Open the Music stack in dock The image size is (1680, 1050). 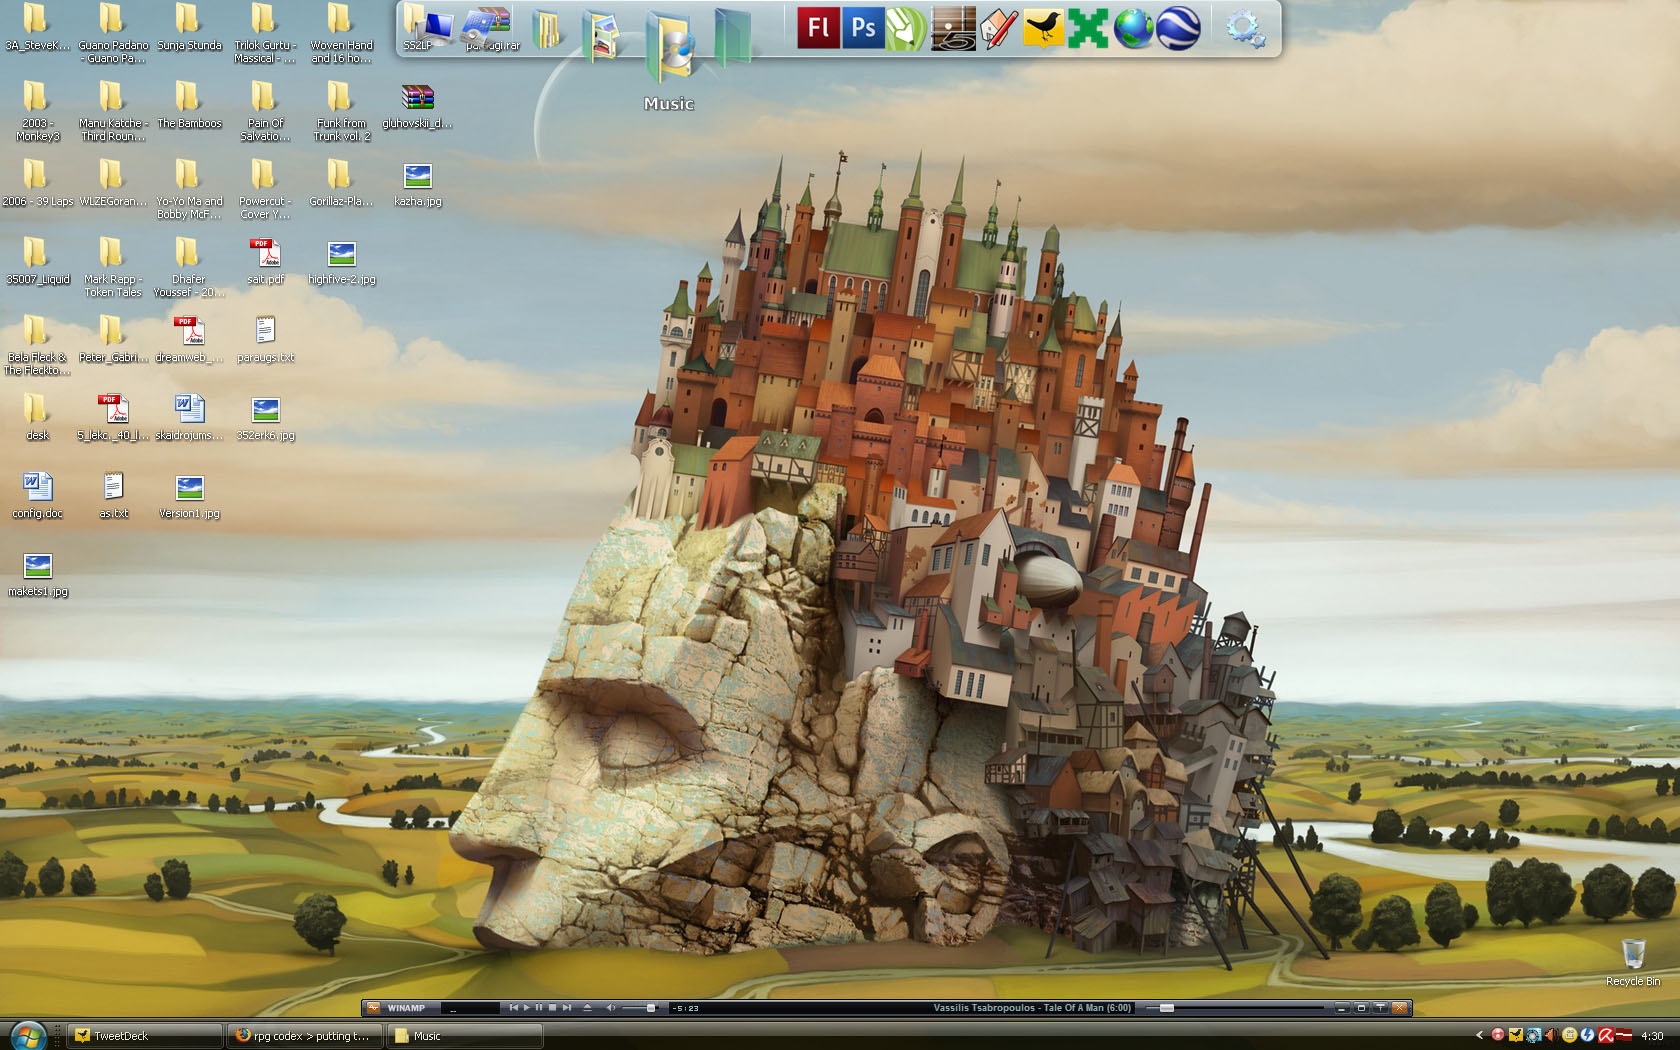click(671, 48)
